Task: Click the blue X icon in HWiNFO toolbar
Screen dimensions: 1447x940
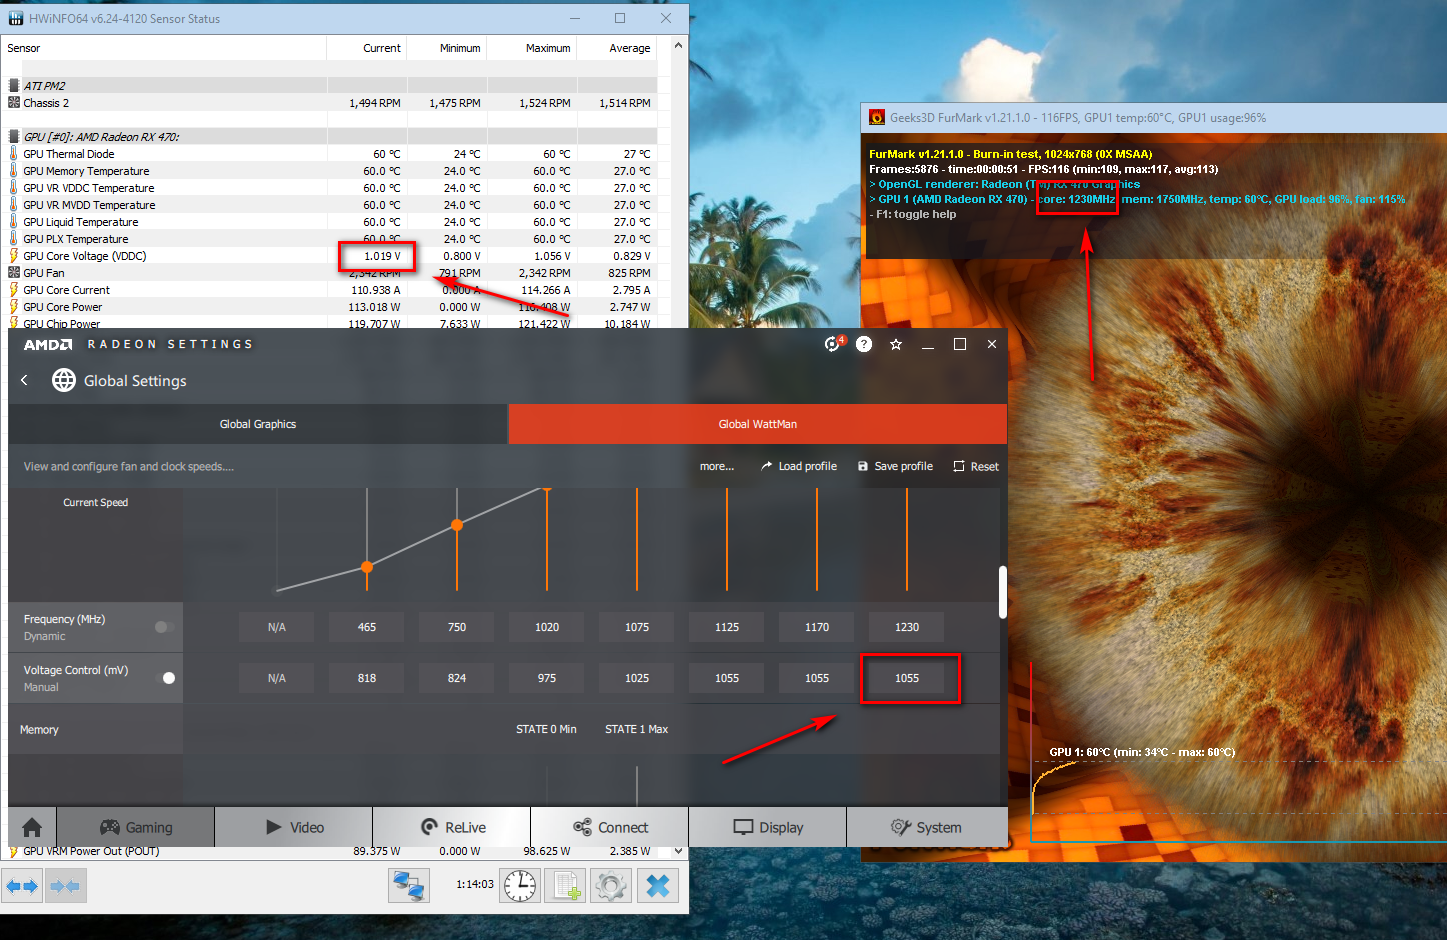Action: click(x=657, y=885)
